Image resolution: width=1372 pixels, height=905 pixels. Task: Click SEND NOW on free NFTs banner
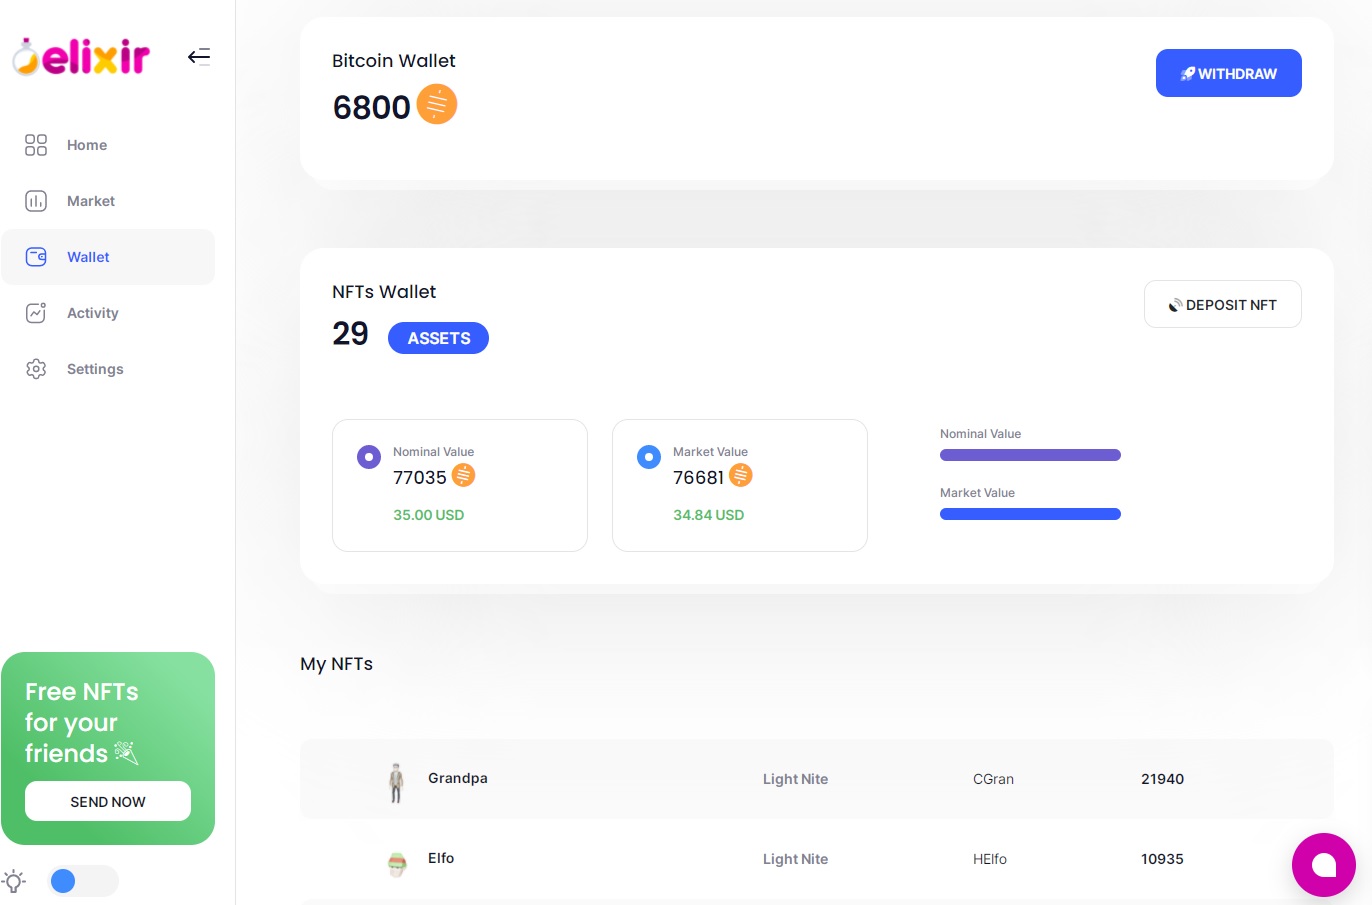pyautogui.click(x=108, y=801)
